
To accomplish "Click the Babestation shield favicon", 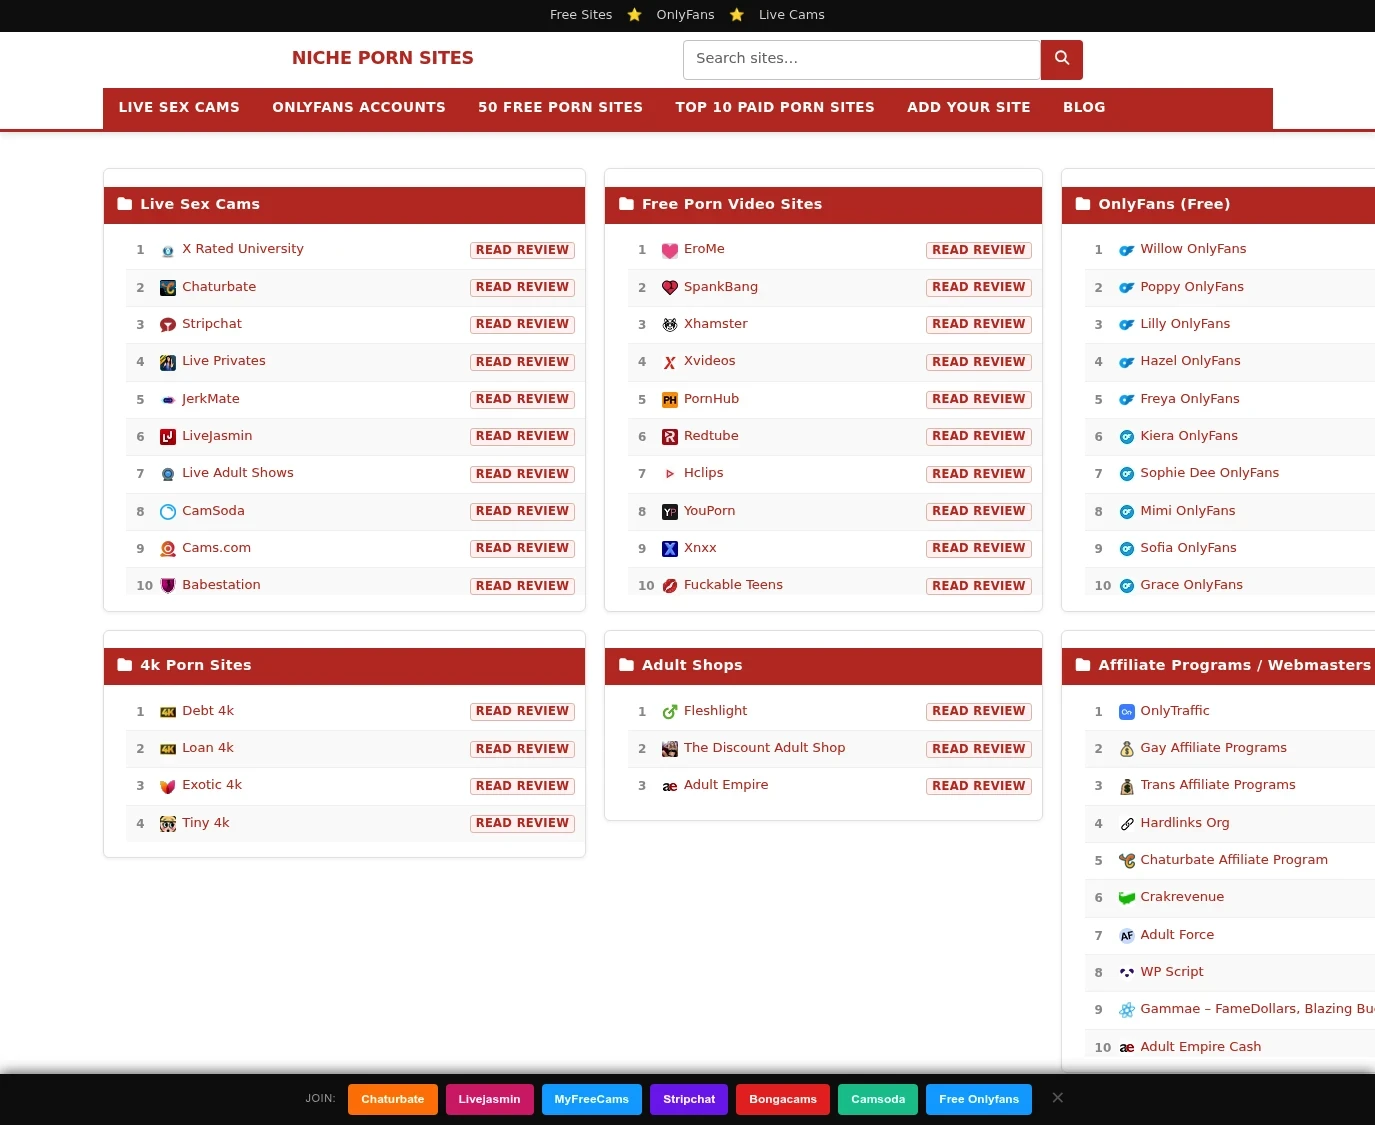I will pyautogui.click(x=168, y=586).
